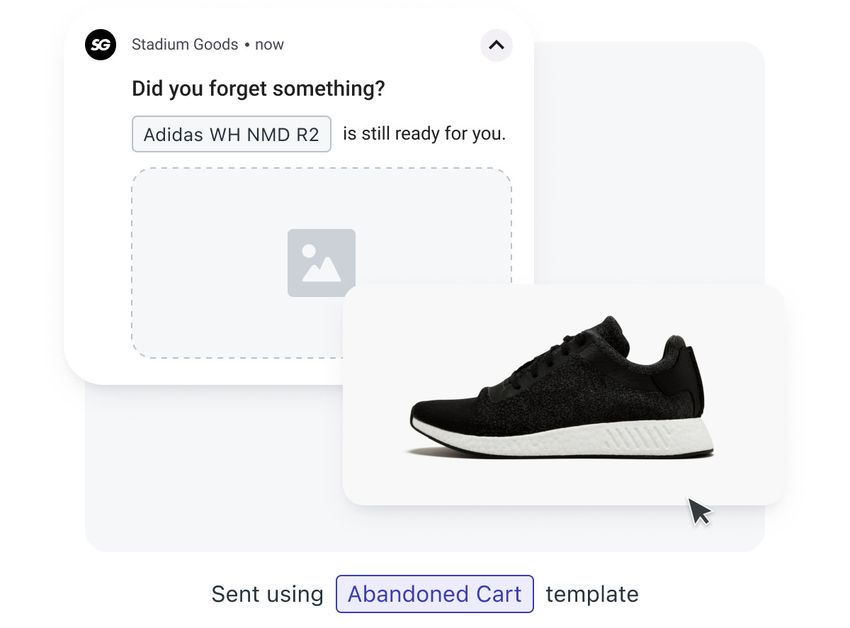Select the Adidas WH NMD R2 variable tag
The height and width of the screenshot is (628, 850).
(x=231, y=134)
